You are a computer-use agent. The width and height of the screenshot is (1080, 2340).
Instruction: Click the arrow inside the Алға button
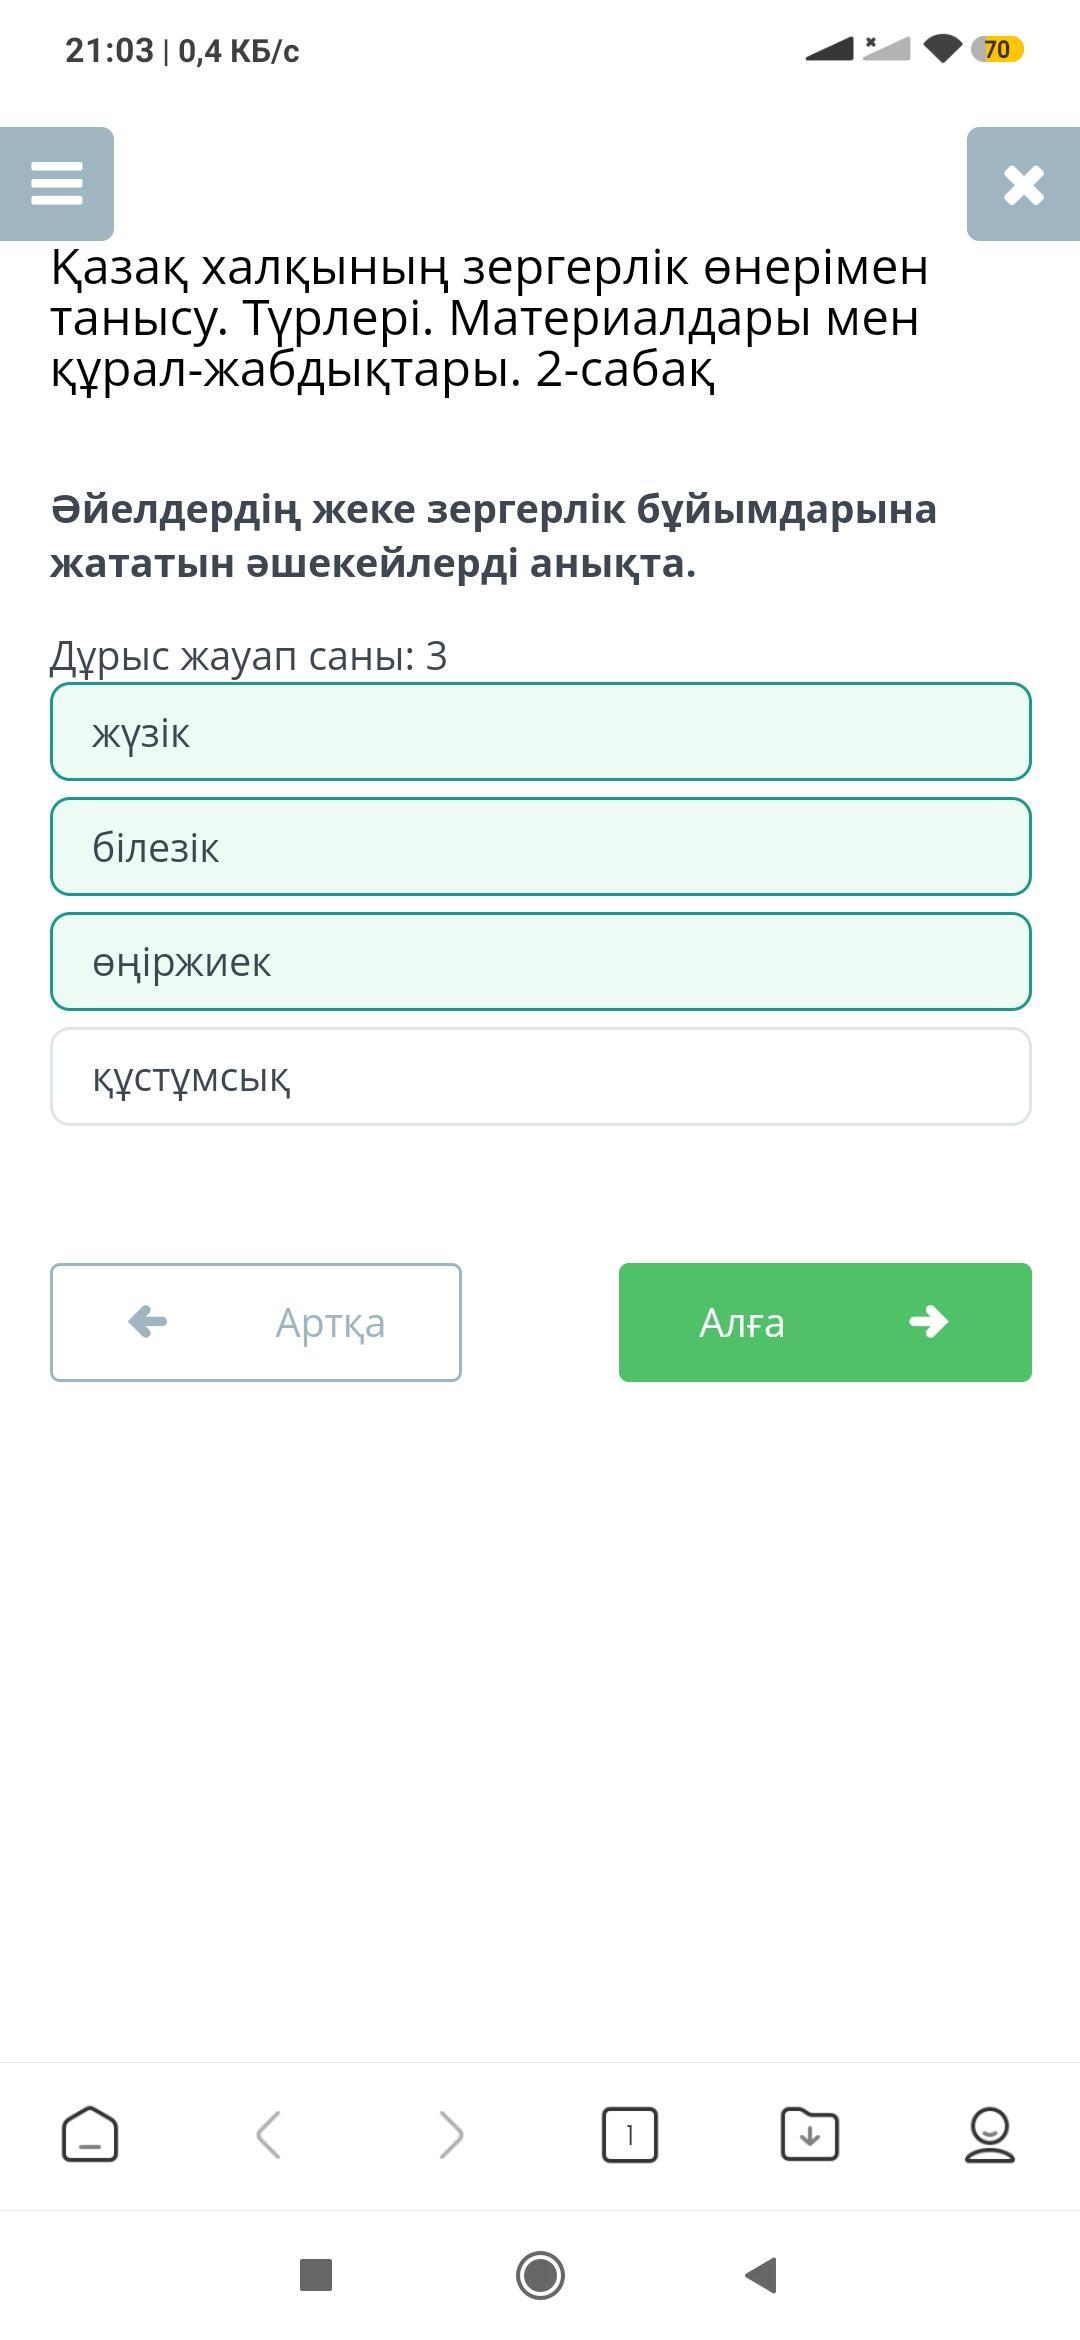[x=928, y=1322]
